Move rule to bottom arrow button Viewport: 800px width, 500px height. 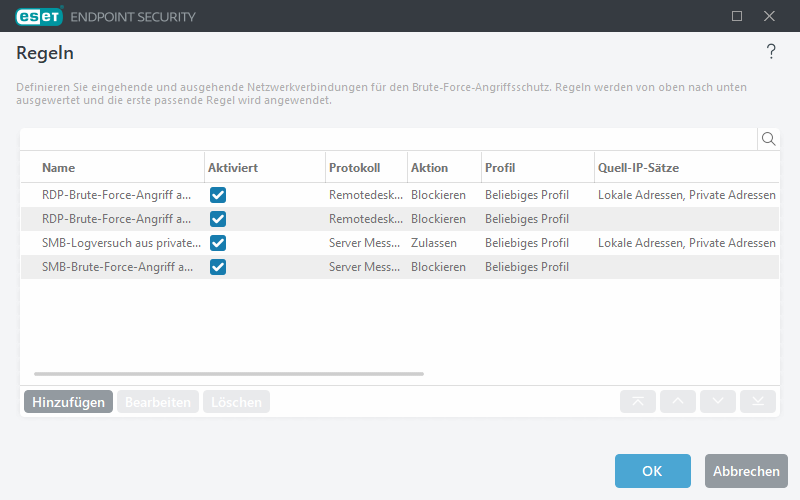pos(758,402)
